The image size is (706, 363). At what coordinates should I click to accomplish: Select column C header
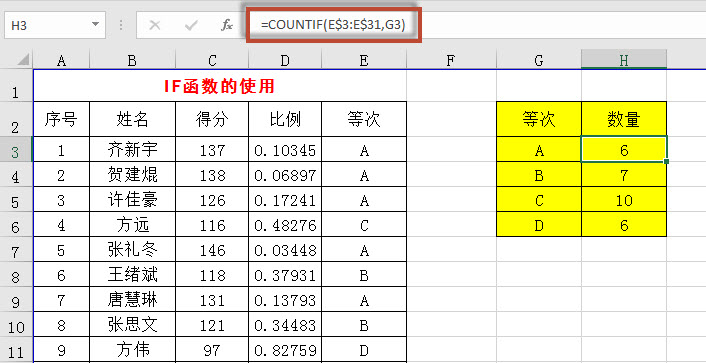[x=212, y=60]
